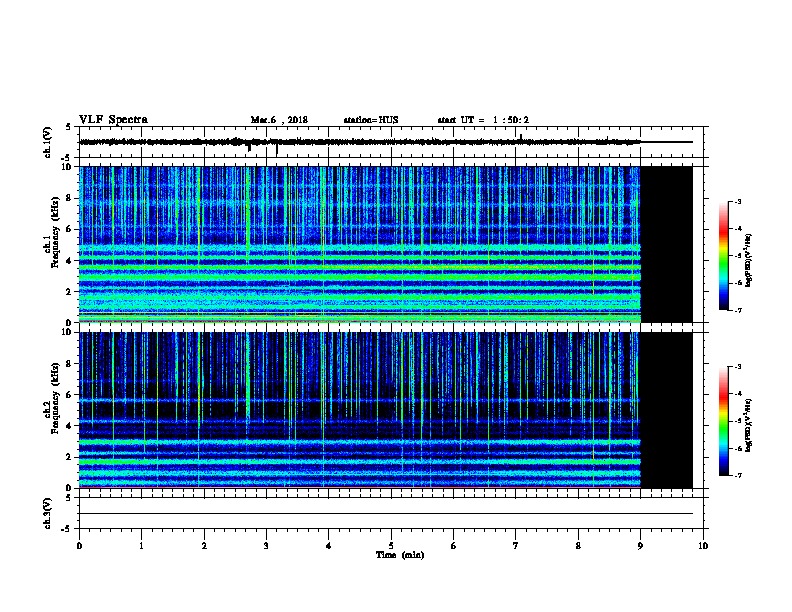
Task: Click the "3" tick on the time axis
Action: [x=266, y=546]
